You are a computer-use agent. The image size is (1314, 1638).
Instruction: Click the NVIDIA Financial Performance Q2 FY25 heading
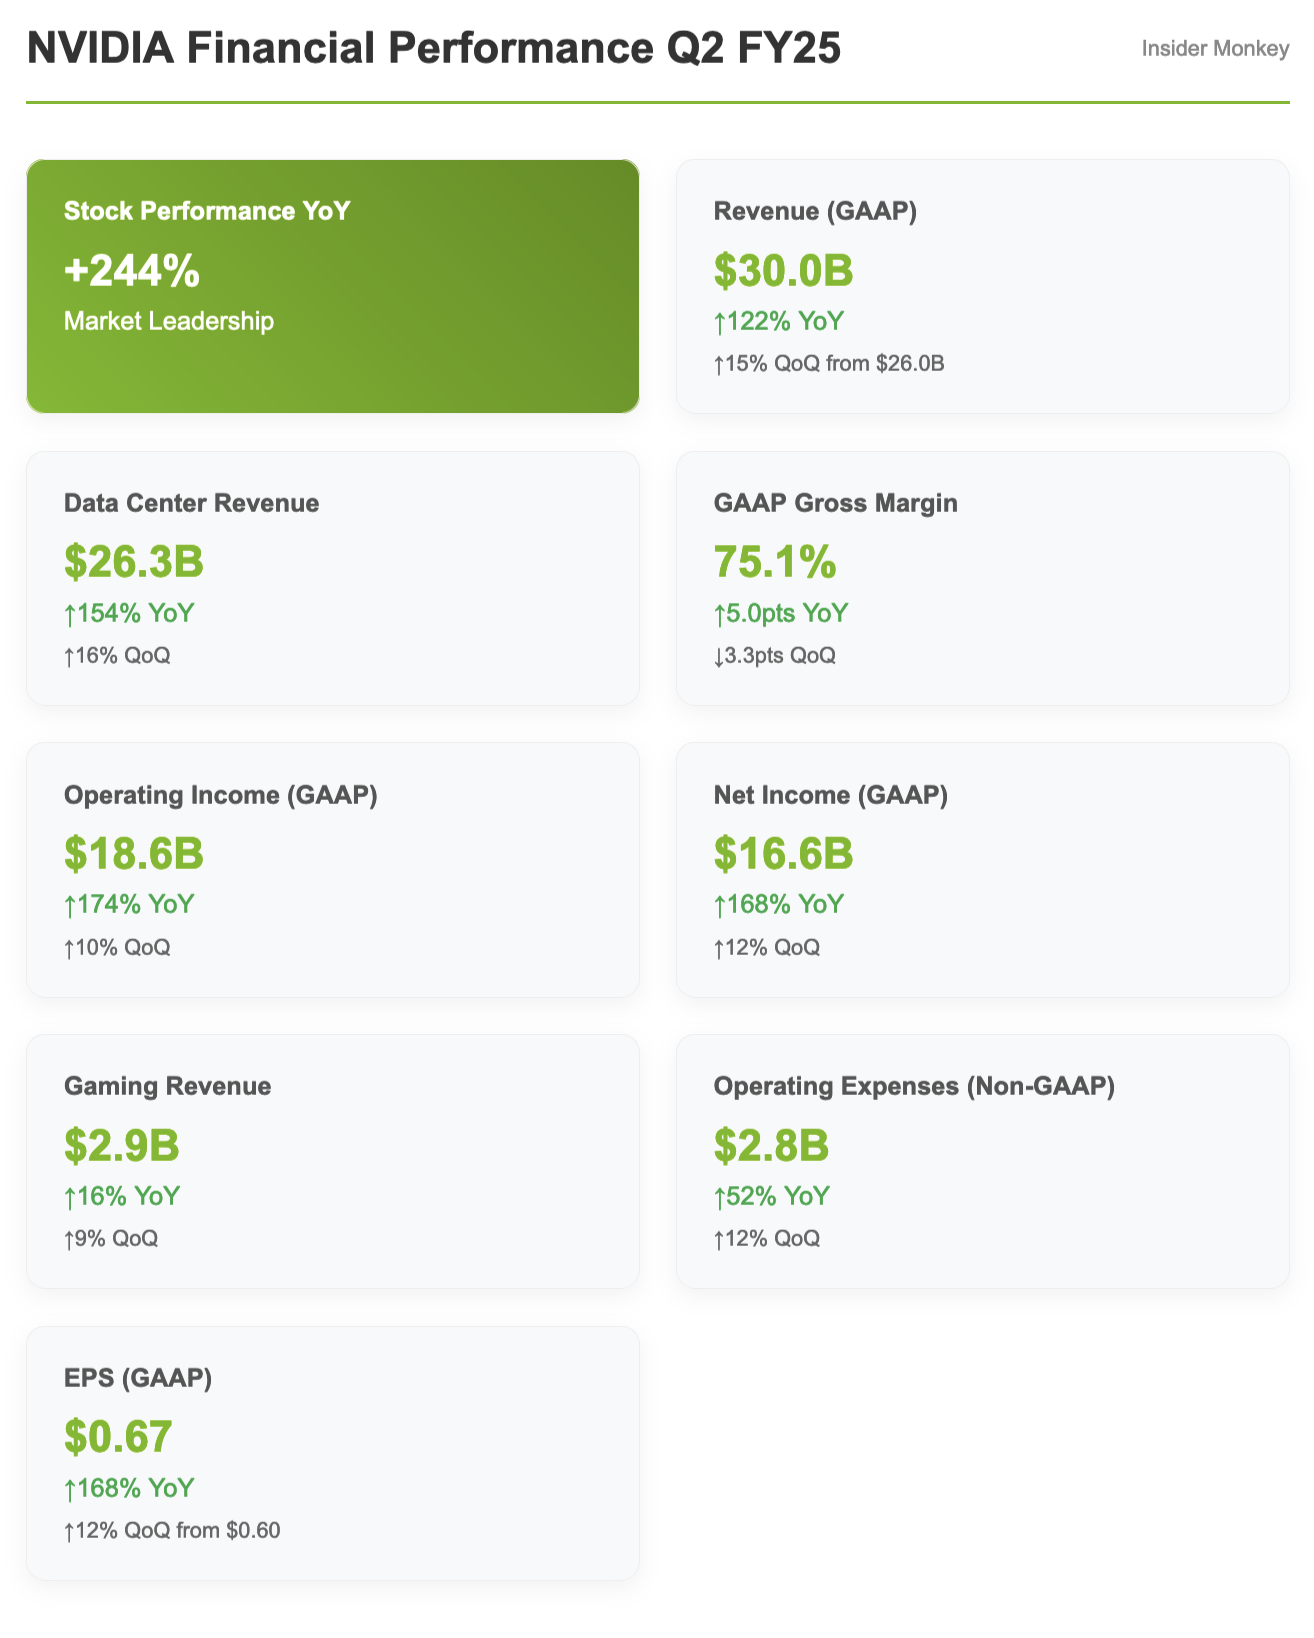click(x=434, y=48)
